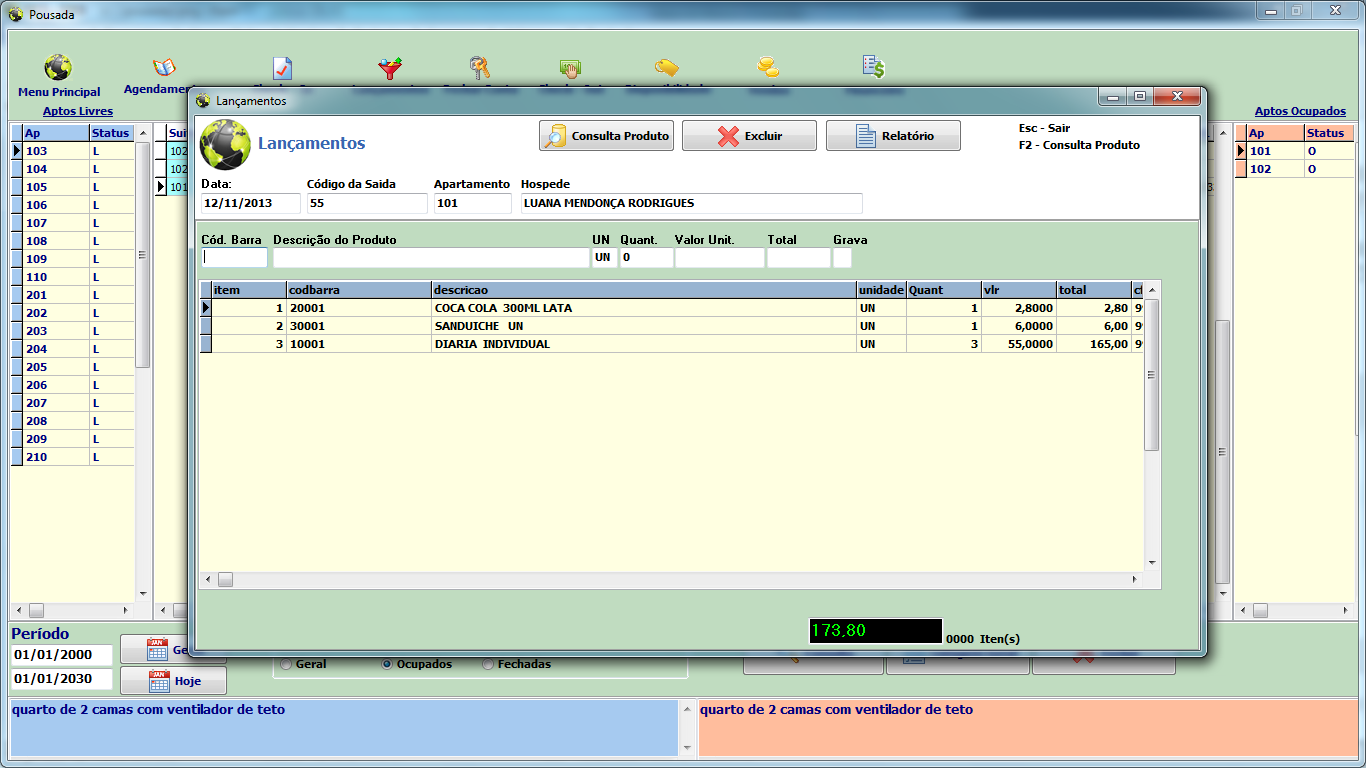Image resolution: width=1366 pixels, height=768 pixels.
Task: Select apartment 103 in Aptos Livres
Action: 72,151
